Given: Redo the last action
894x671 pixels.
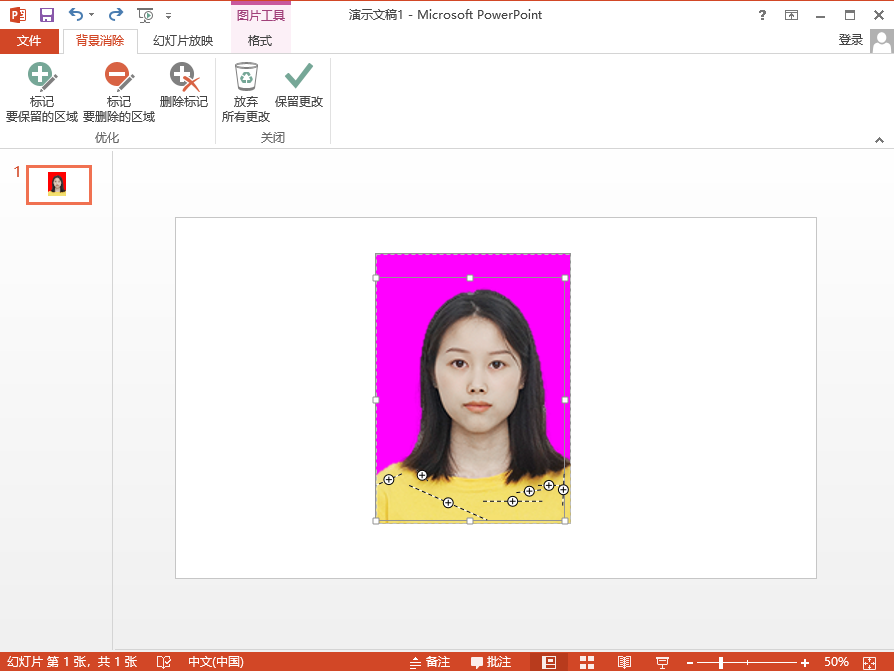Looking at the screenshot, I should click(116, 15).
